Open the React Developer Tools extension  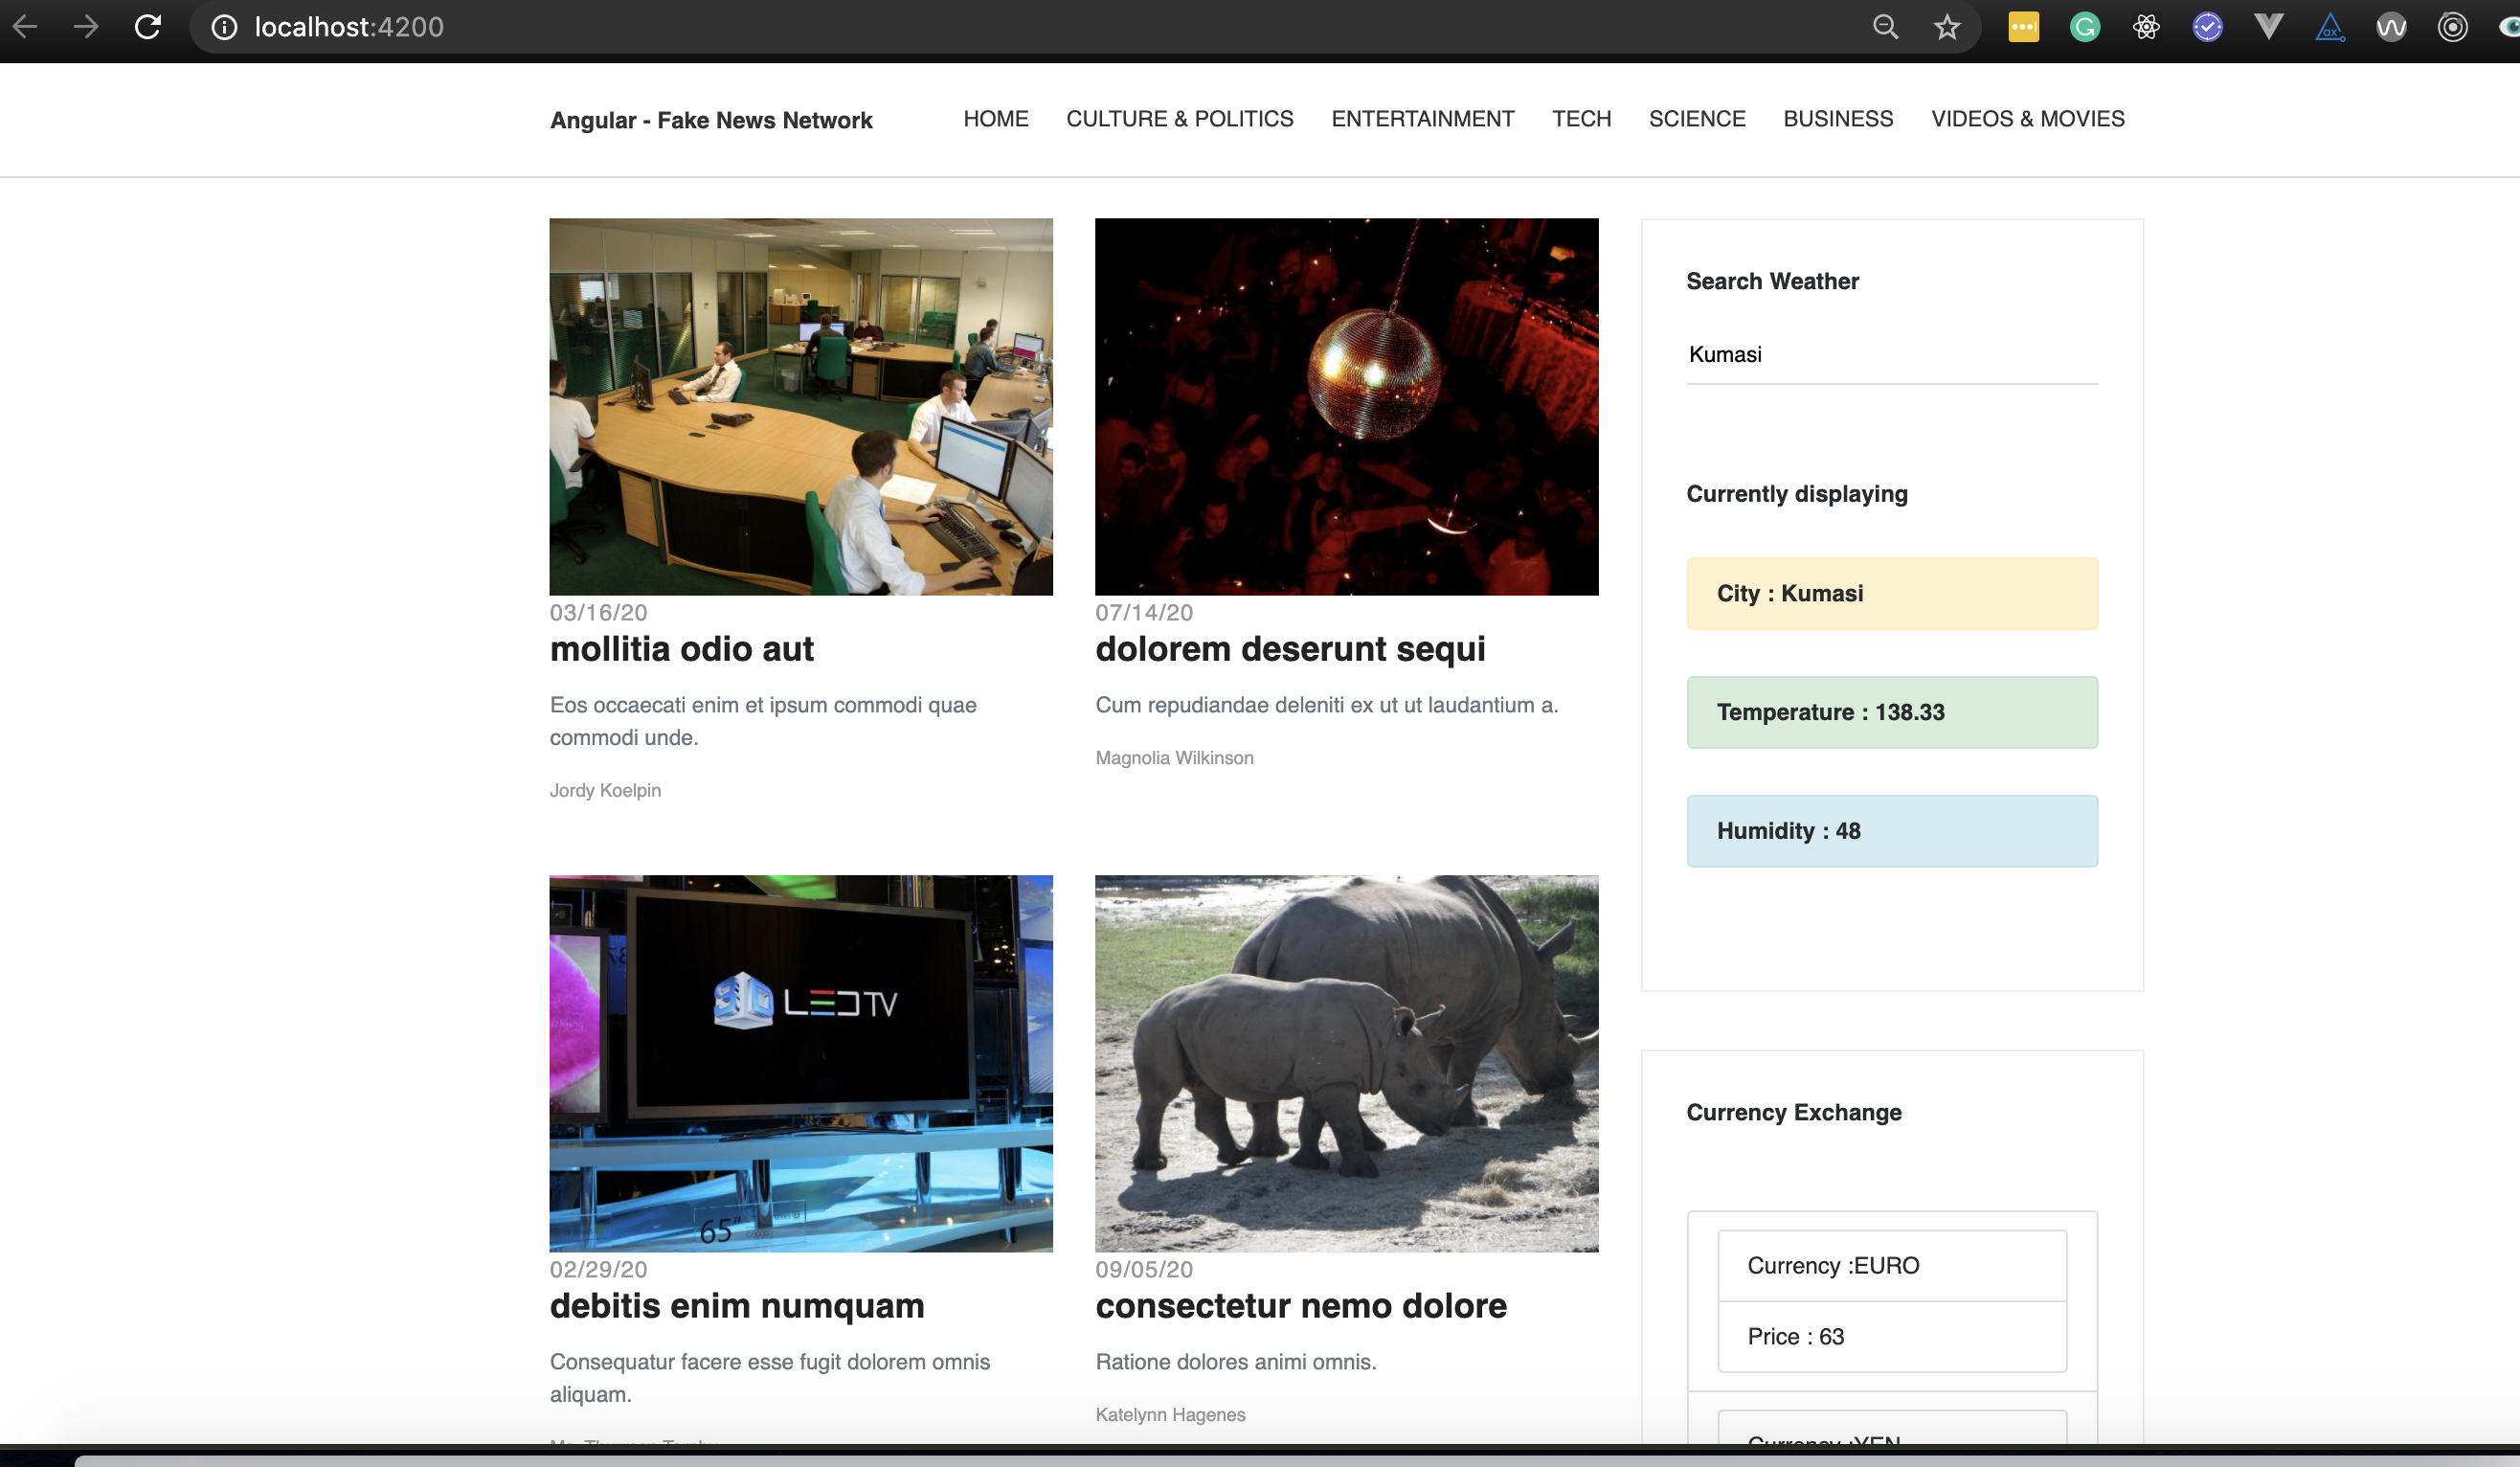(2146, 27)
